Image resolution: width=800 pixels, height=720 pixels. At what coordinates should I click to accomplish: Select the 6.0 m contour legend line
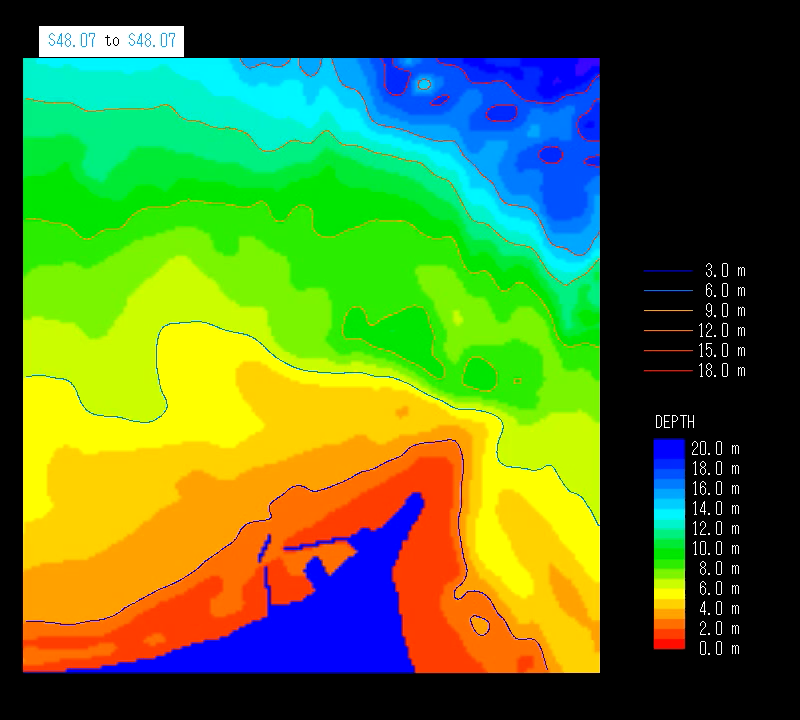[668, 291]
